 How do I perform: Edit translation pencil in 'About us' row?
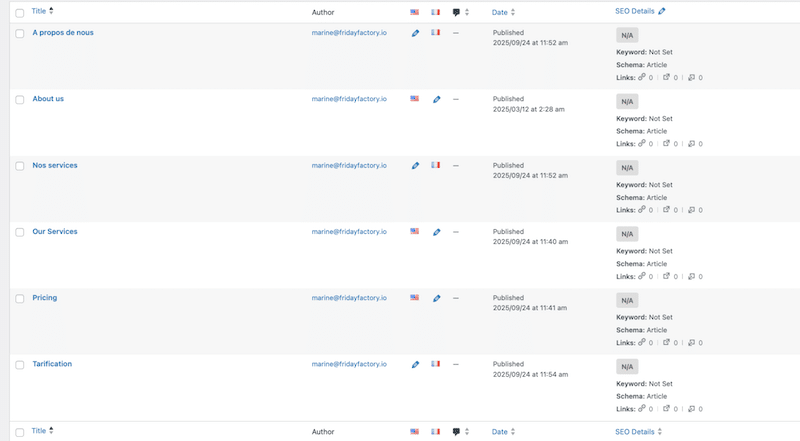click(436, 100)
